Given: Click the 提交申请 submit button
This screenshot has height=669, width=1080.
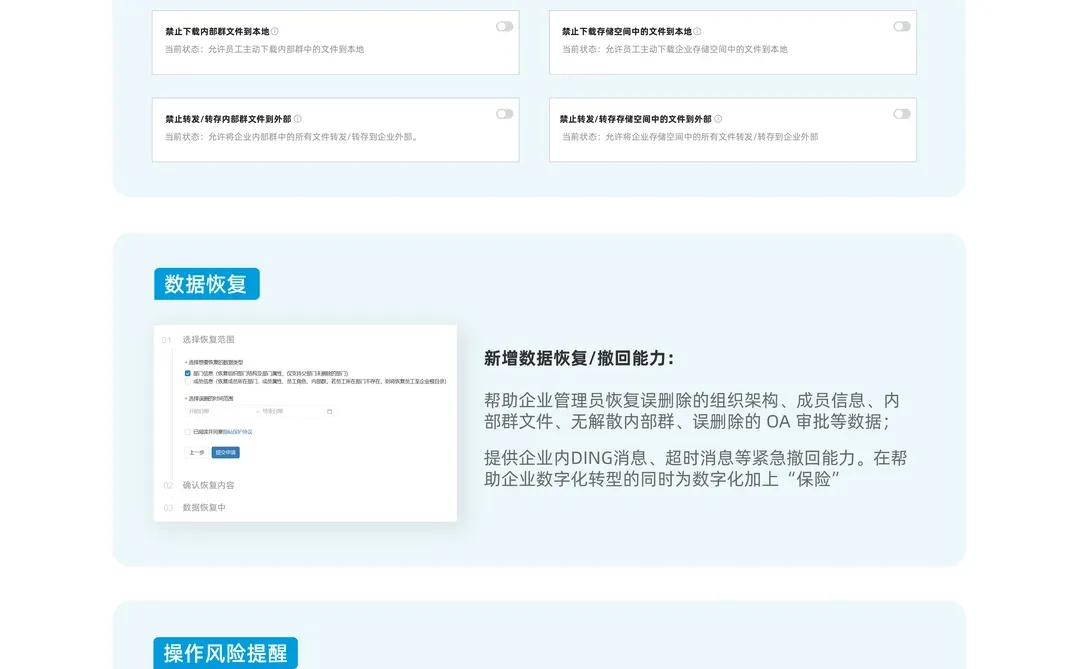Looking at the screenshot, I should click(225, 451).
